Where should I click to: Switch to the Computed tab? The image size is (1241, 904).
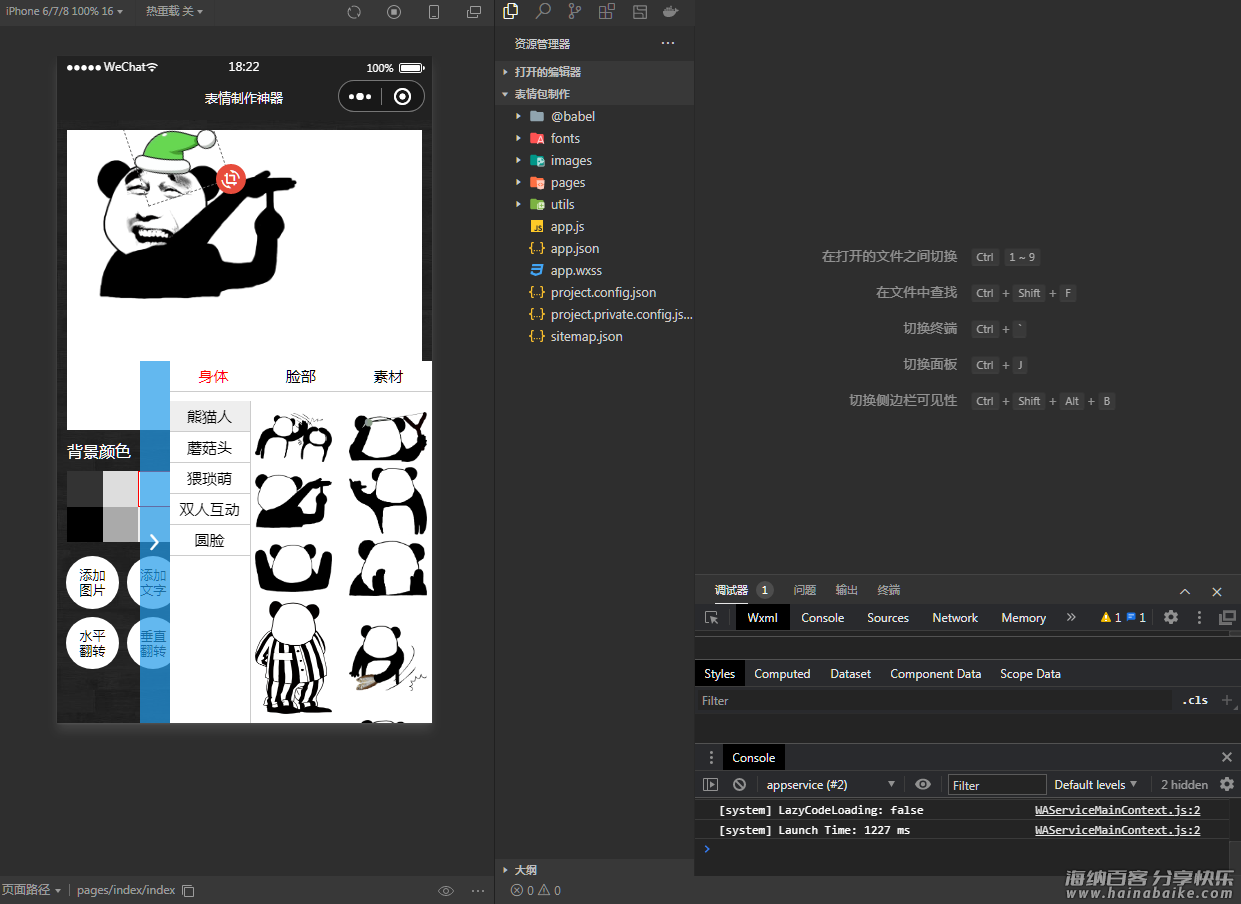(x=782, y=674)
